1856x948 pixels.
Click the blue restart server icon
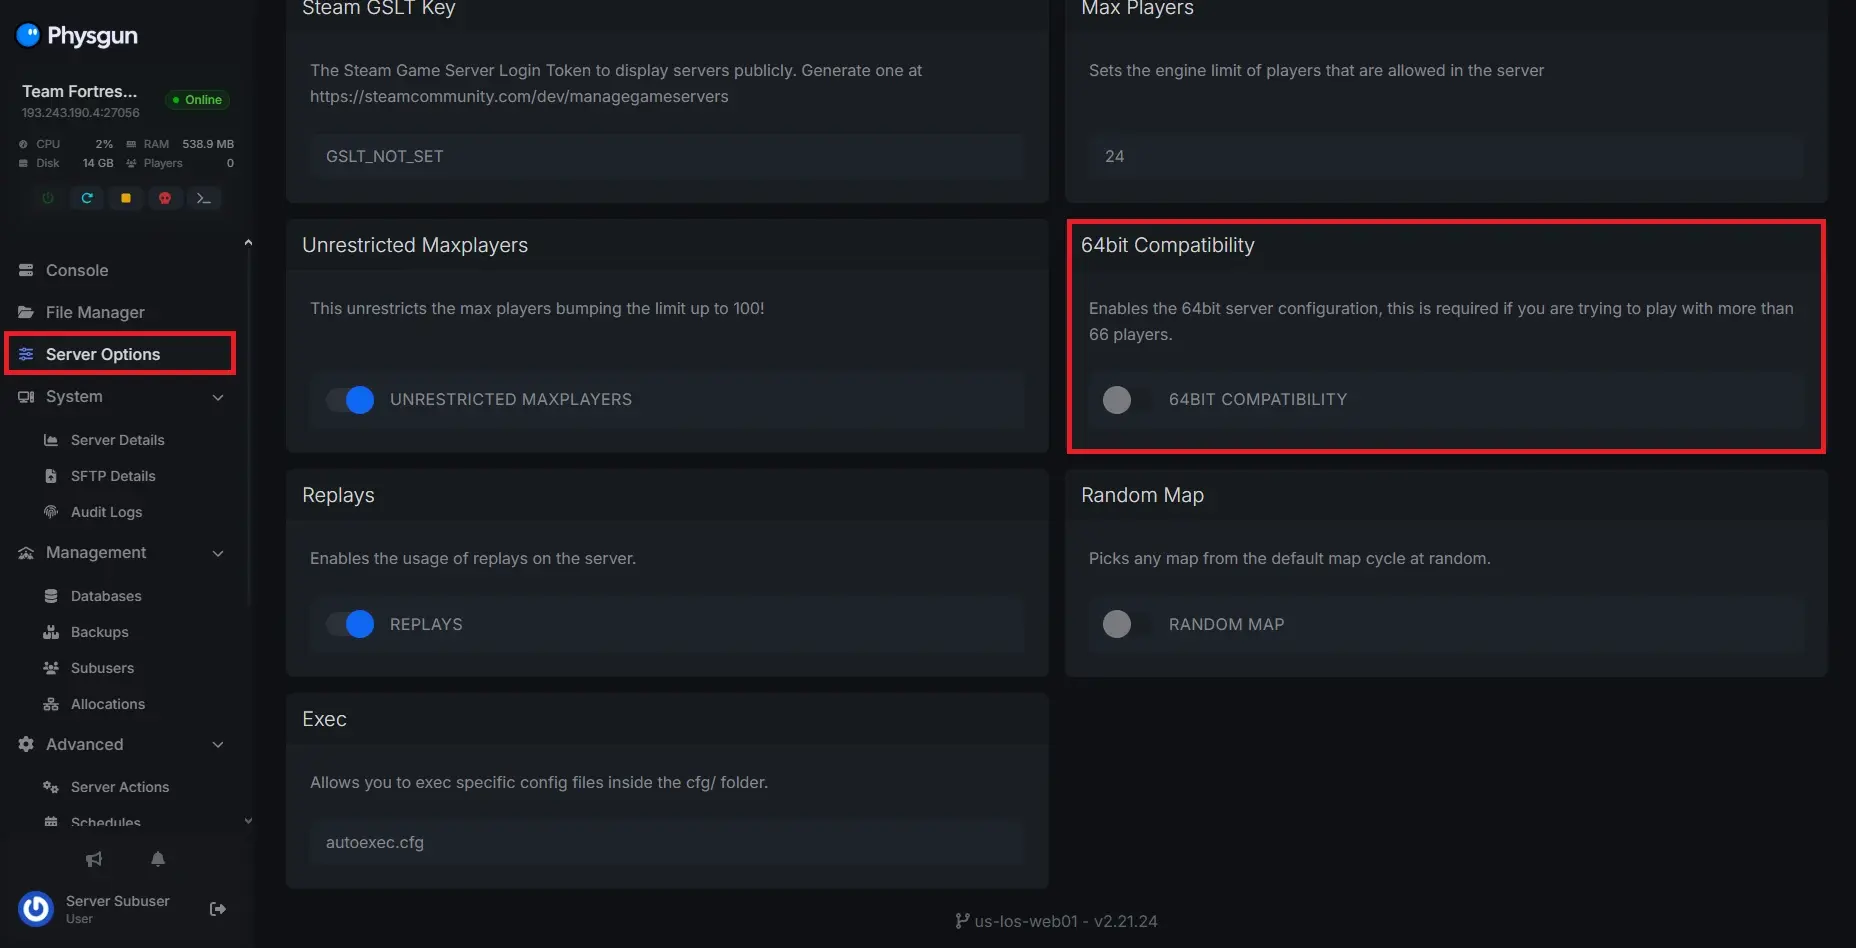coord(87,198)
